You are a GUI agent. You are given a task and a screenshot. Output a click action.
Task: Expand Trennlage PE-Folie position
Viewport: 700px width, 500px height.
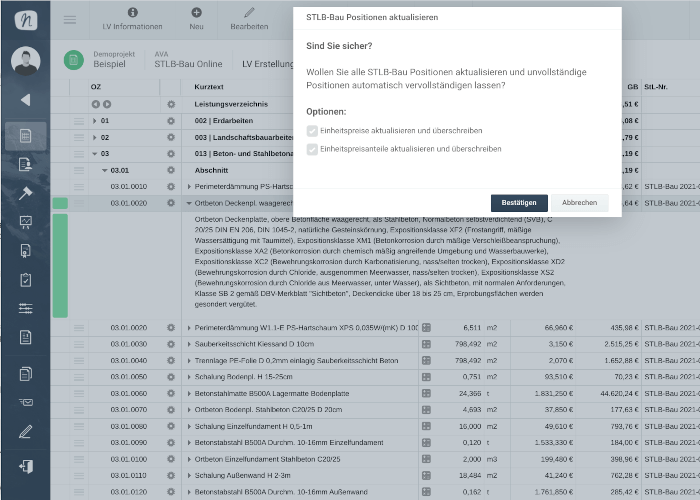[x=189, y=361]
